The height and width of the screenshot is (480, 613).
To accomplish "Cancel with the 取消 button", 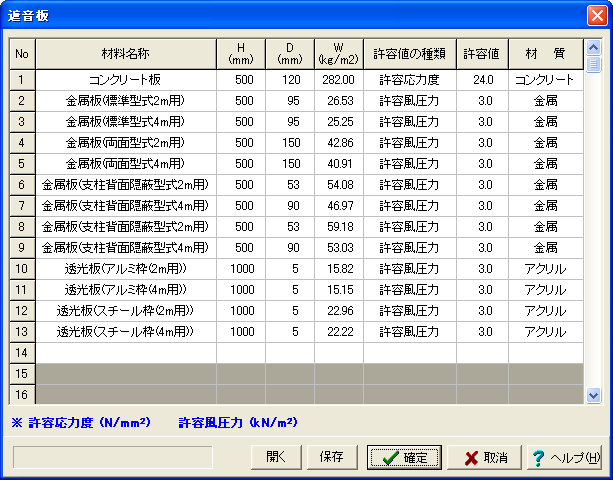I will click(484, 457).
